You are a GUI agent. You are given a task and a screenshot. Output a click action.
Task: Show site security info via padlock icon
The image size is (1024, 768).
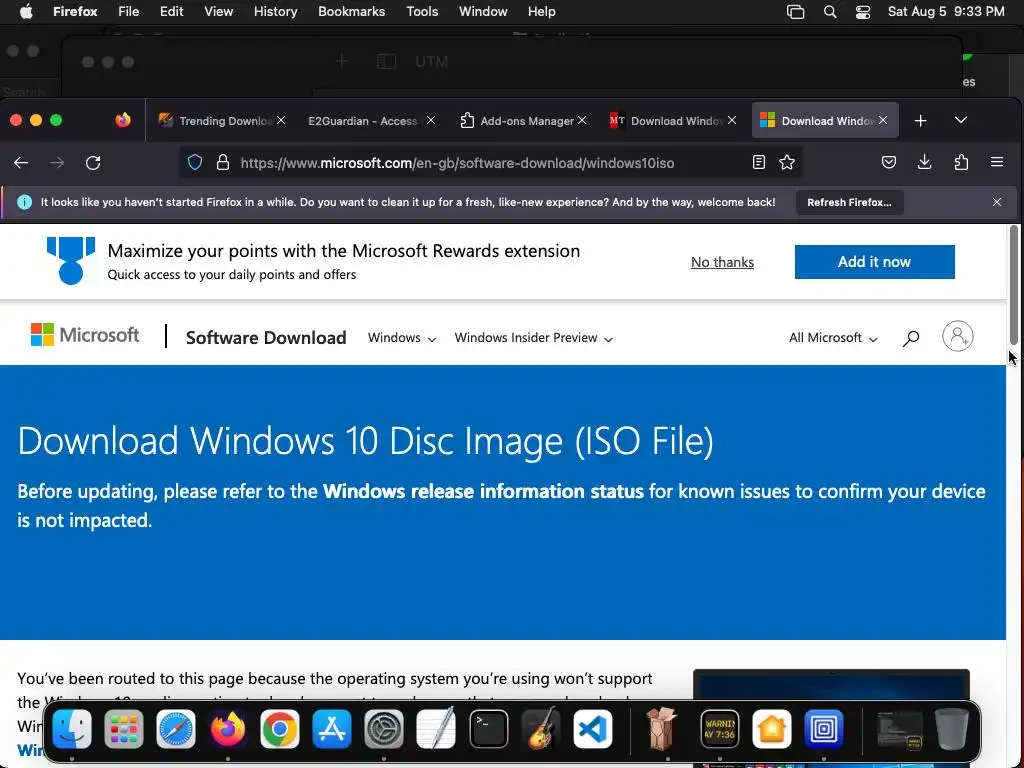click(x=223, y=163)
